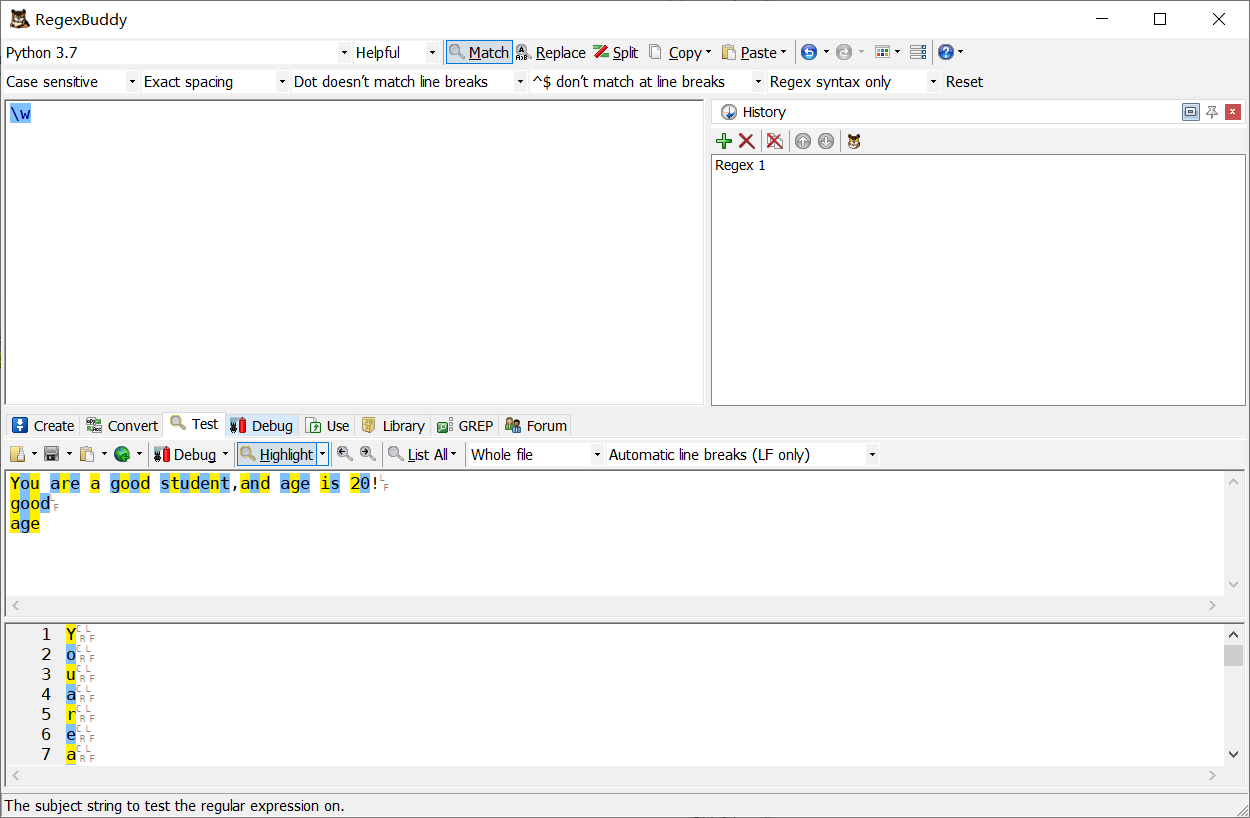Move regex down in the History list
1250x818 pixels.
click(826, 141)
